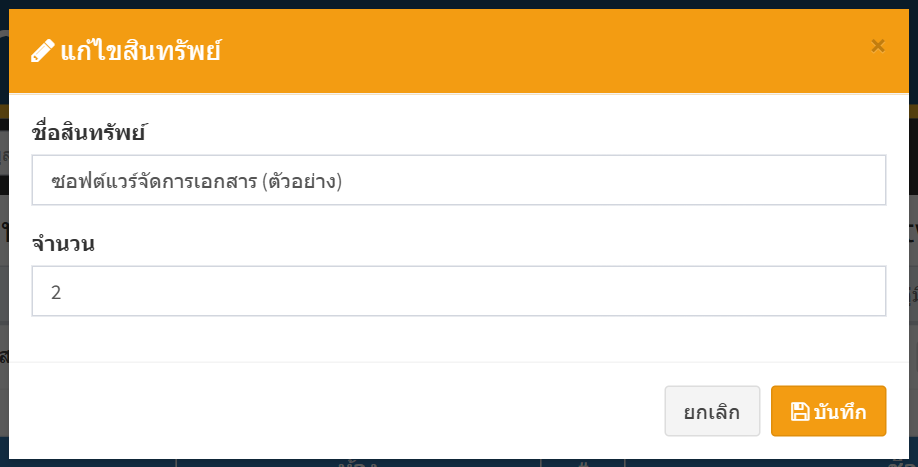Focus the ชื่อสินทรัพย์ text field
The height and width of the screenshot is (467, 918).
click(458, 180)
